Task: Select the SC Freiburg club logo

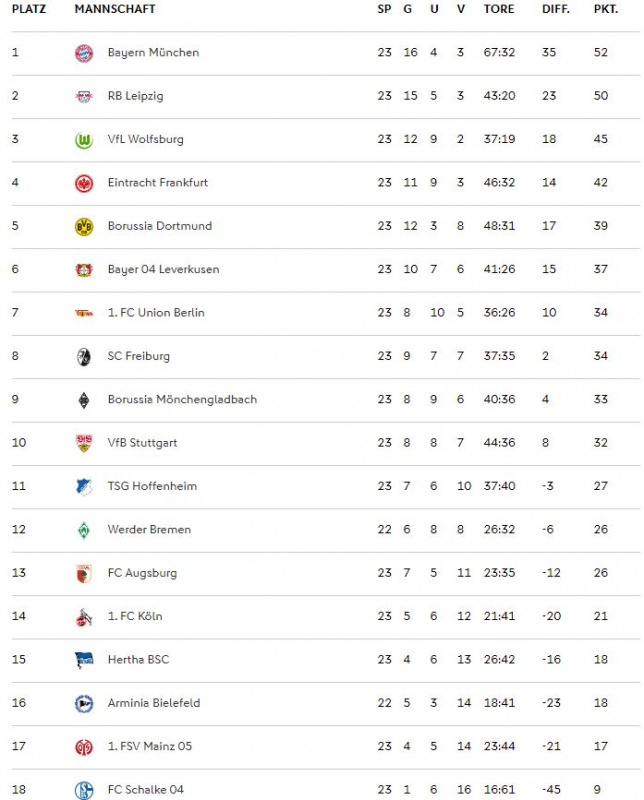Action: tap(84, 356)
